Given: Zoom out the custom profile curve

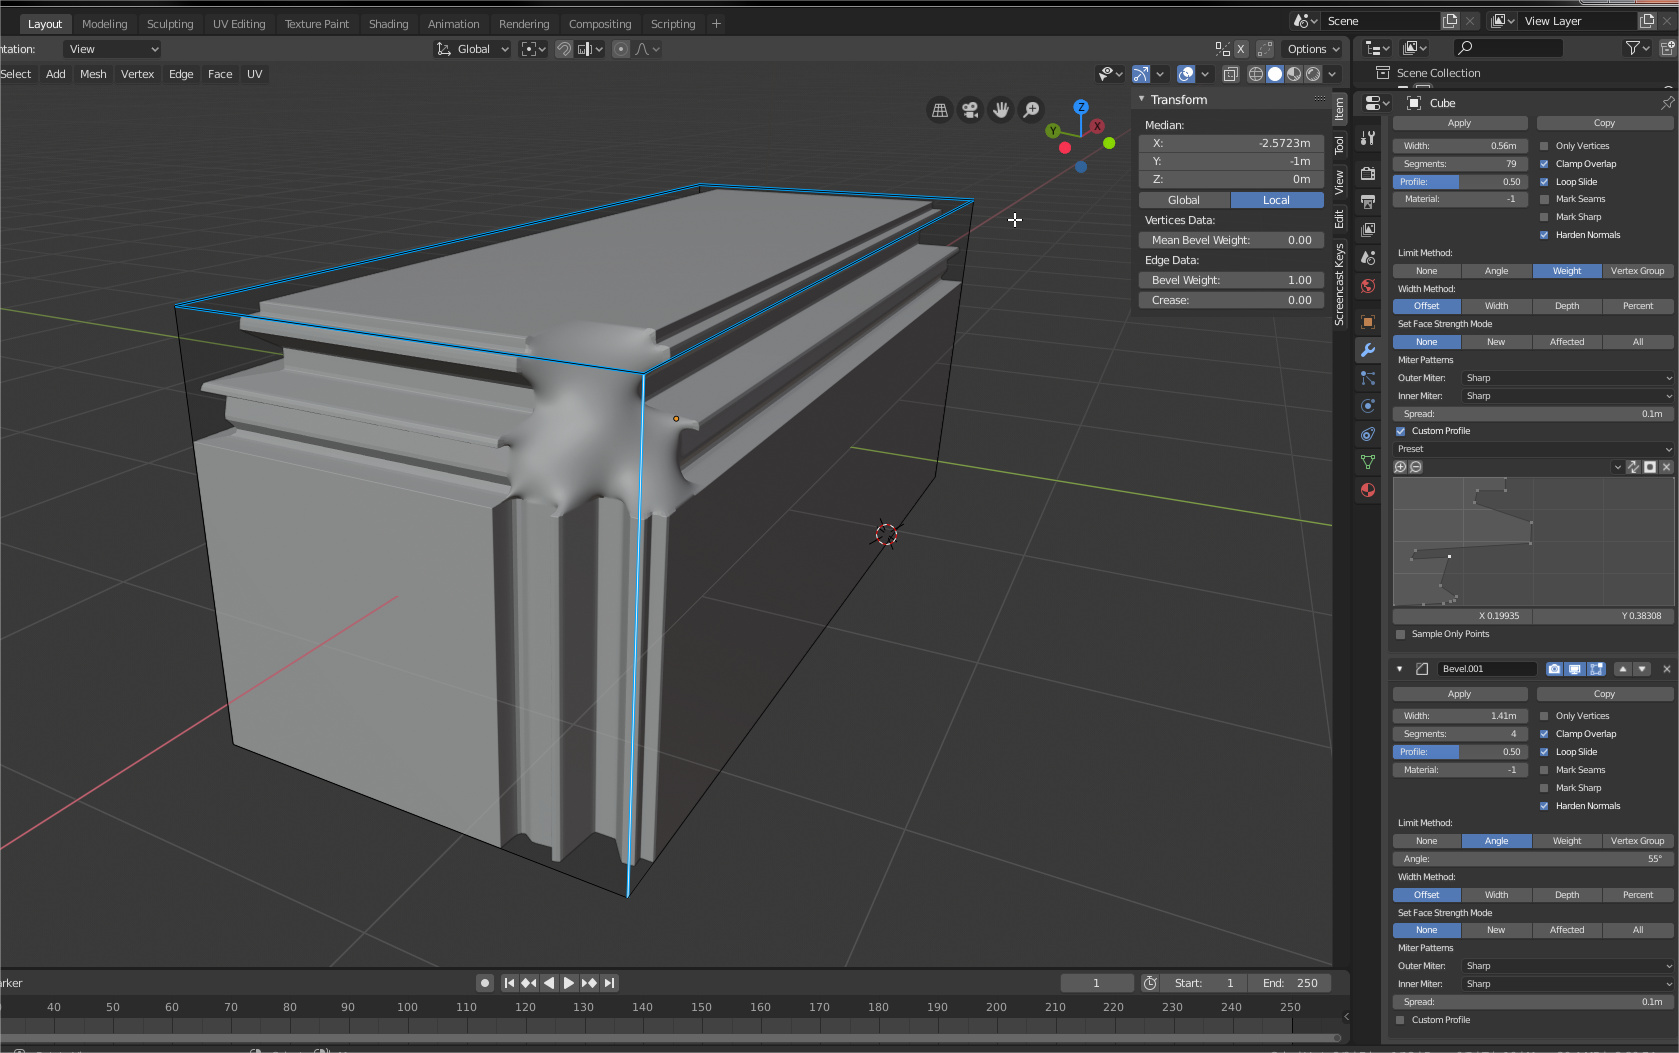Looking at the screenshot, I should pyautogui.click(x=1415, y=467).
